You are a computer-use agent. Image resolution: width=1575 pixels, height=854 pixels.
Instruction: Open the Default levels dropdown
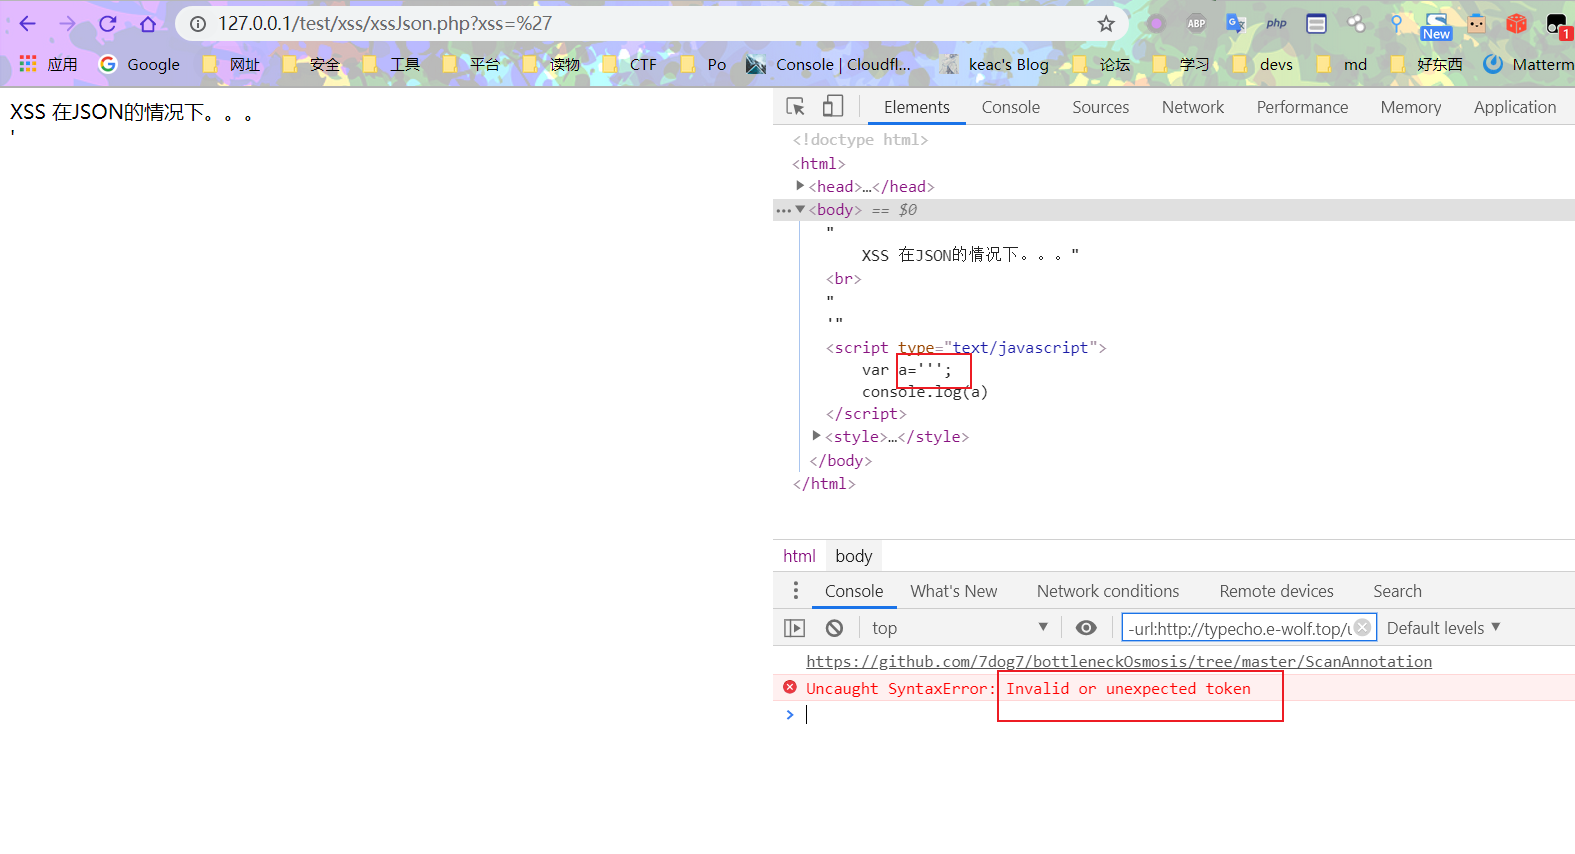coord(1444,628)
